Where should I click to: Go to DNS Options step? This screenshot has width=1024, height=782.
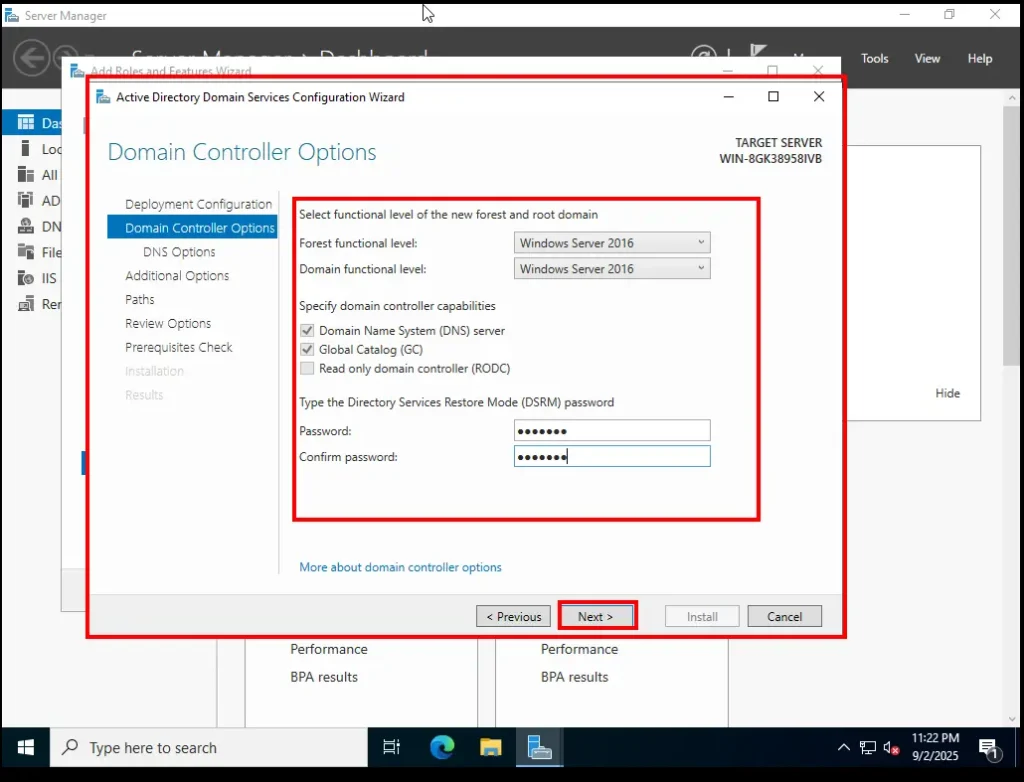click(179, 252)
